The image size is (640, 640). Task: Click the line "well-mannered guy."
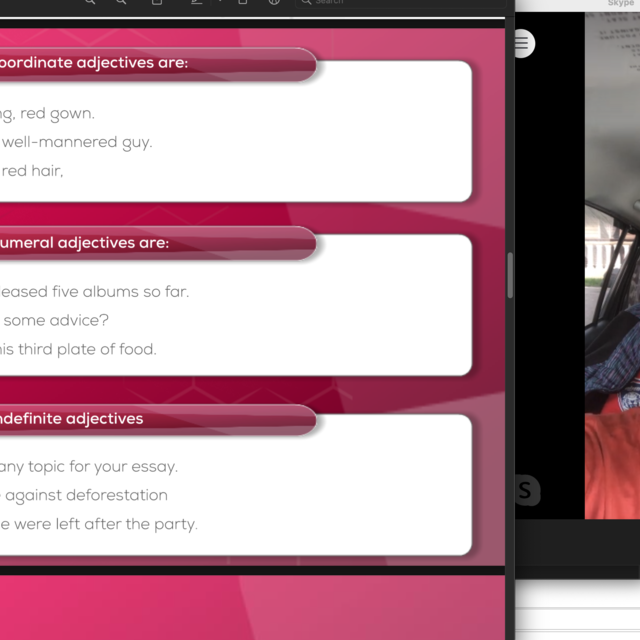77,142
